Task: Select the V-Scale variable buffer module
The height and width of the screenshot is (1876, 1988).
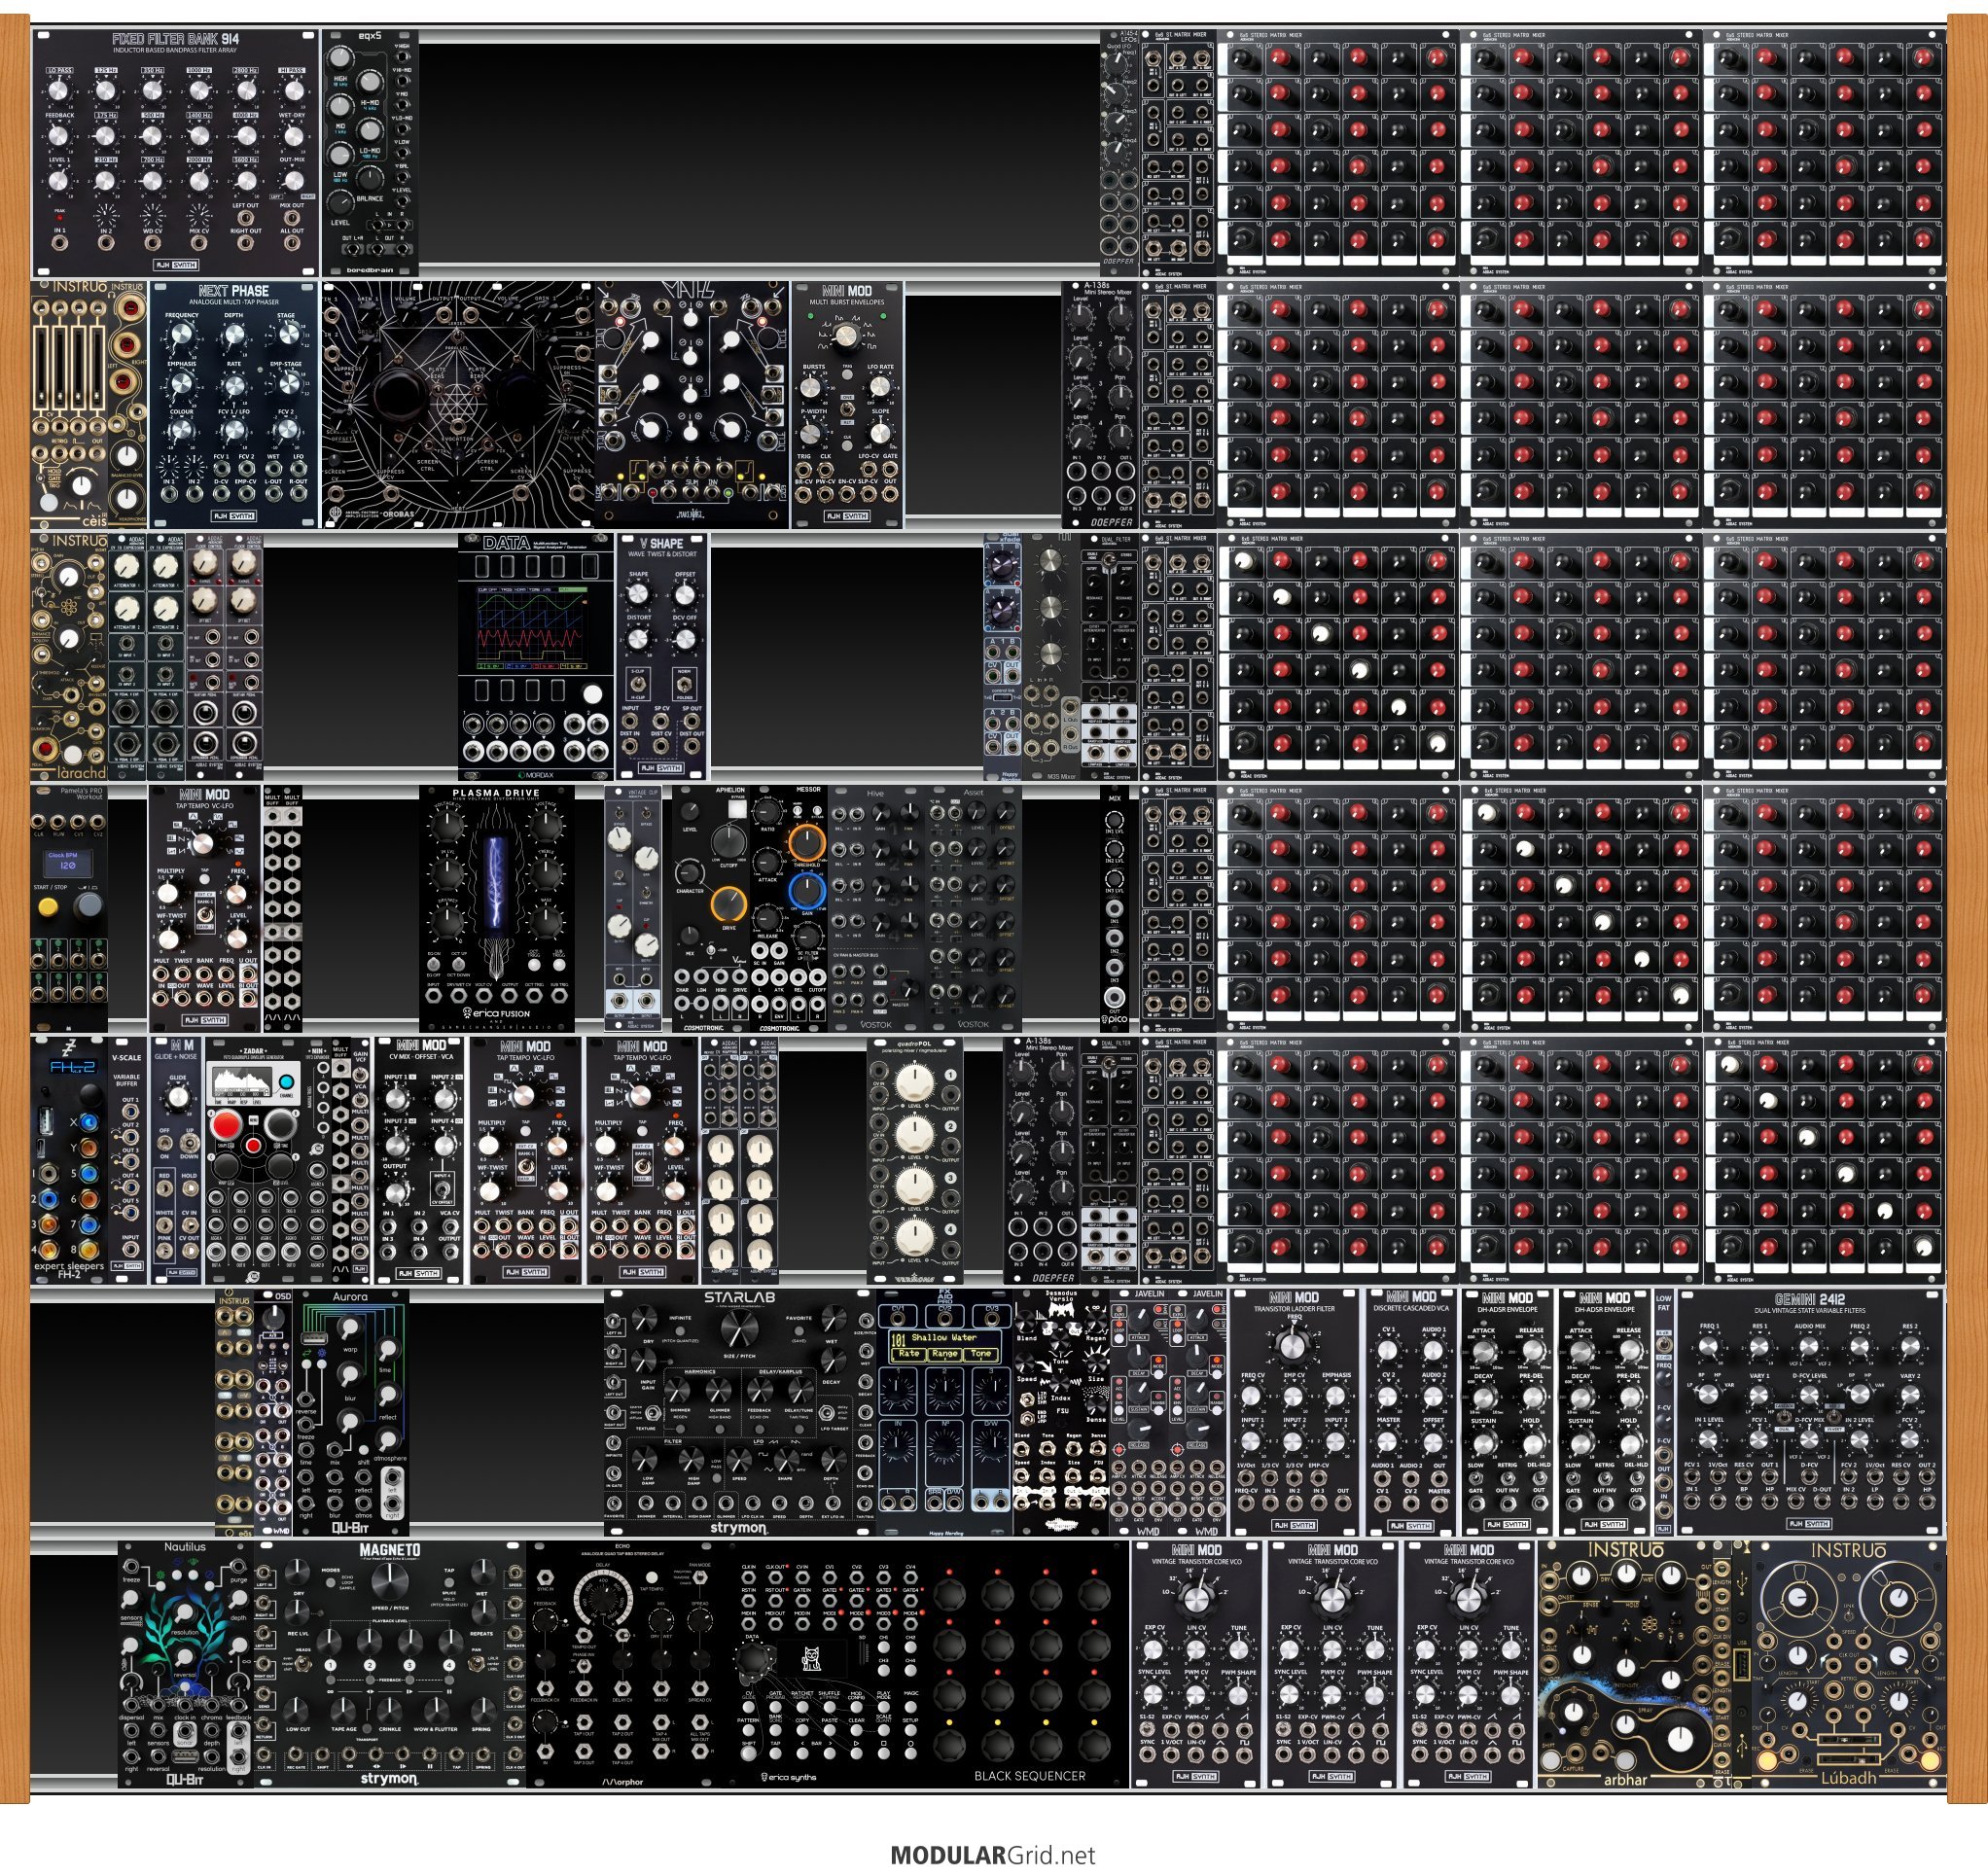Action: (127, 1161)
